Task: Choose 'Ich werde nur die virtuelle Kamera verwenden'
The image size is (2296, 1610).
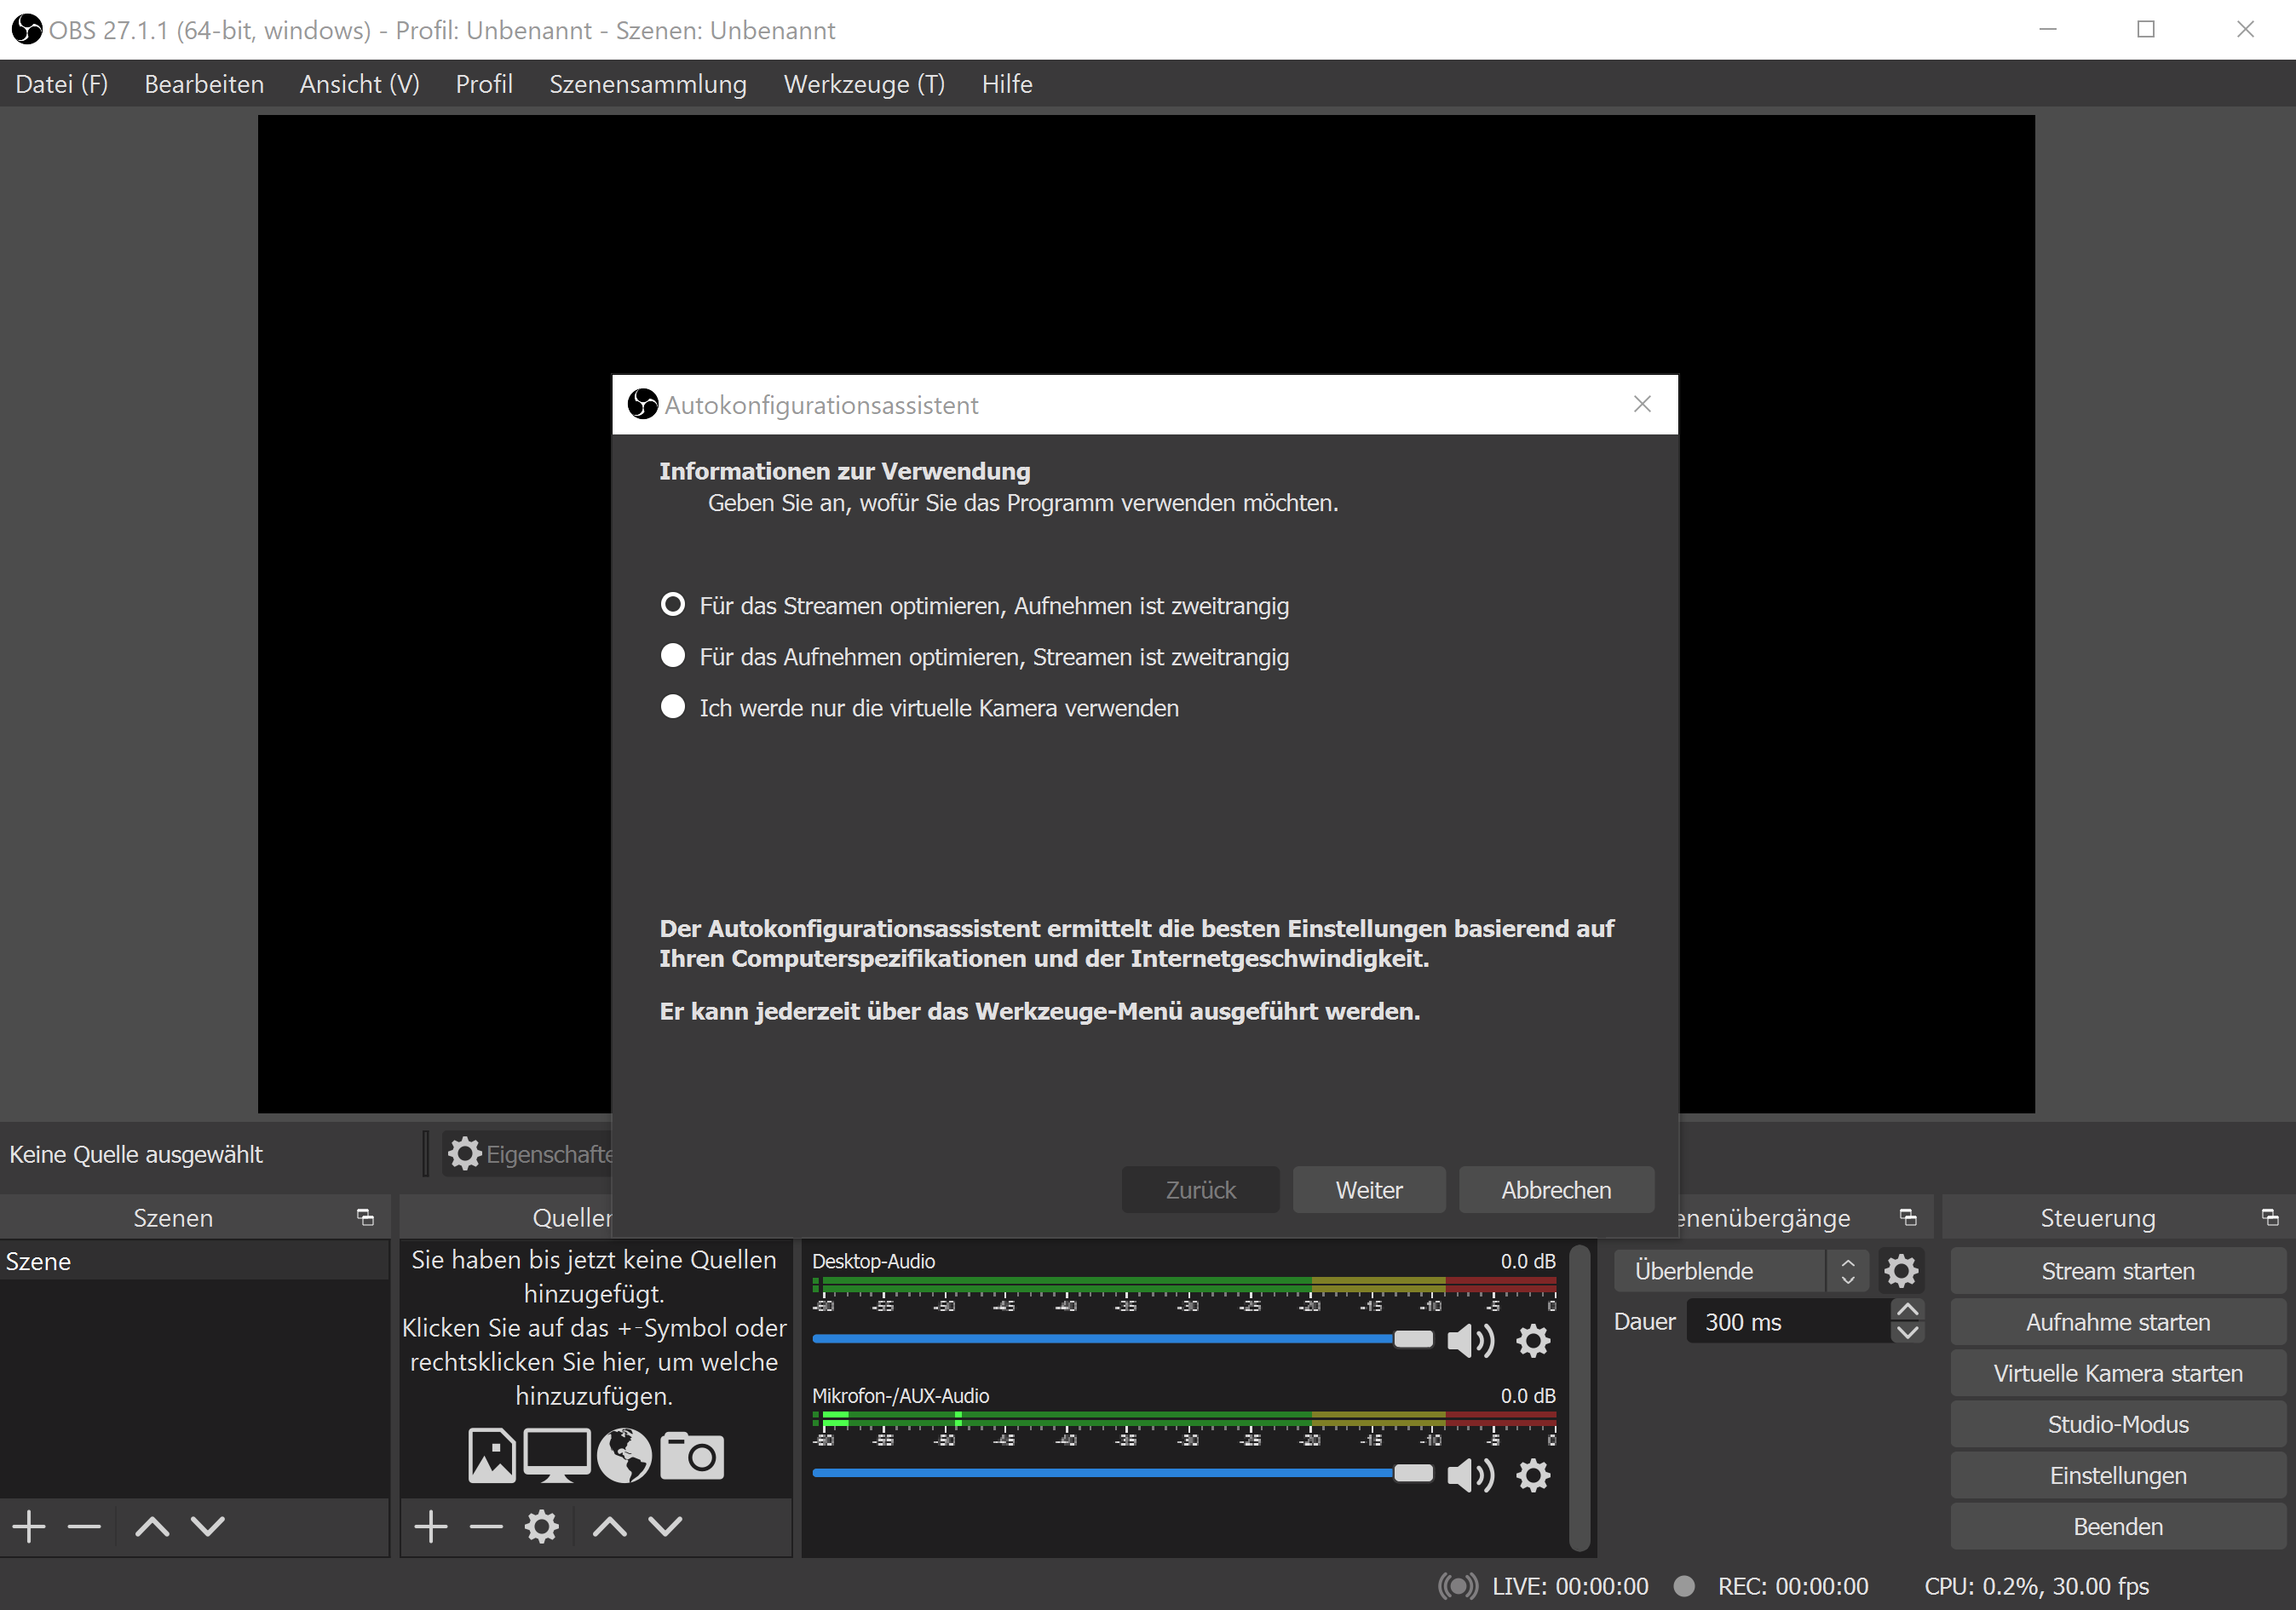Action: click(673, 706)
